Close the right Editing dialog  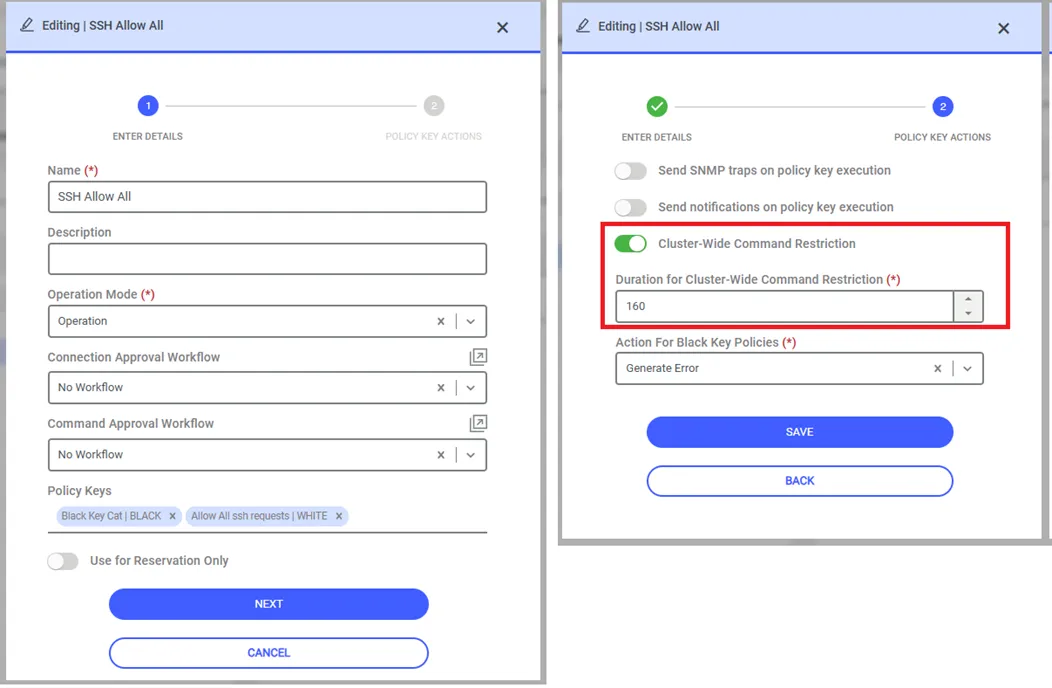coord(1004,28)
